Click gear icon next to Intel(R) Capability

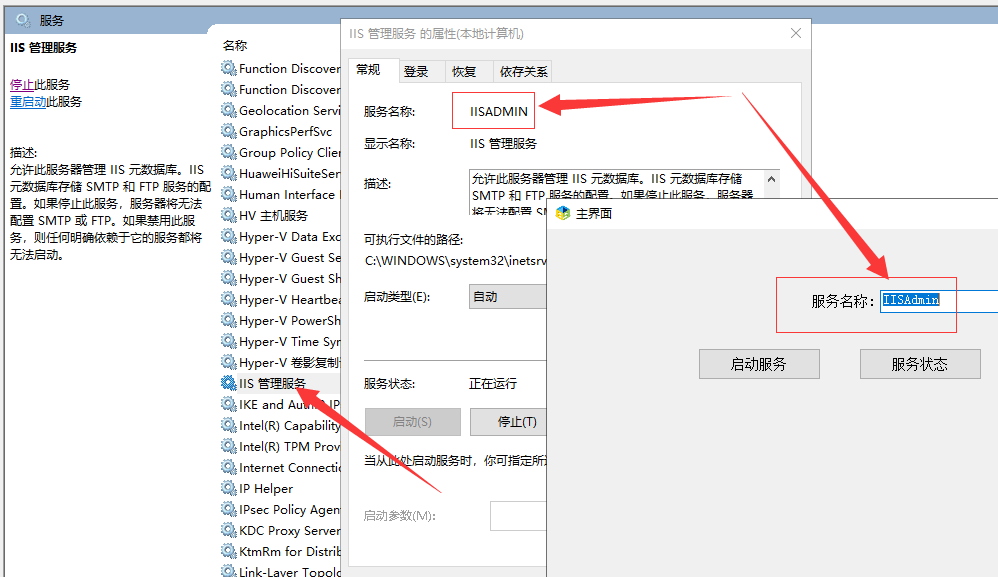pos(228,425)
